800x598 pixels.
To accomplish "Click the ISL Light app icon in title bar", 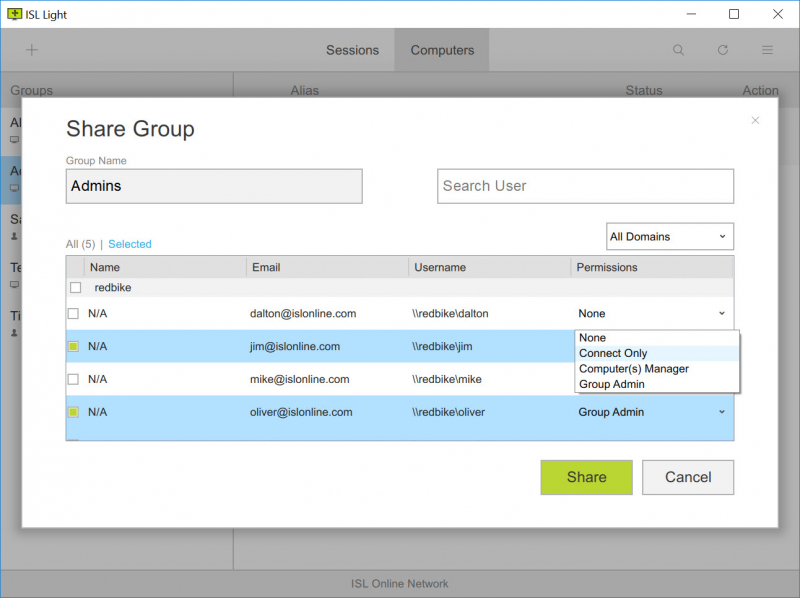I will (x=14, y=14).
